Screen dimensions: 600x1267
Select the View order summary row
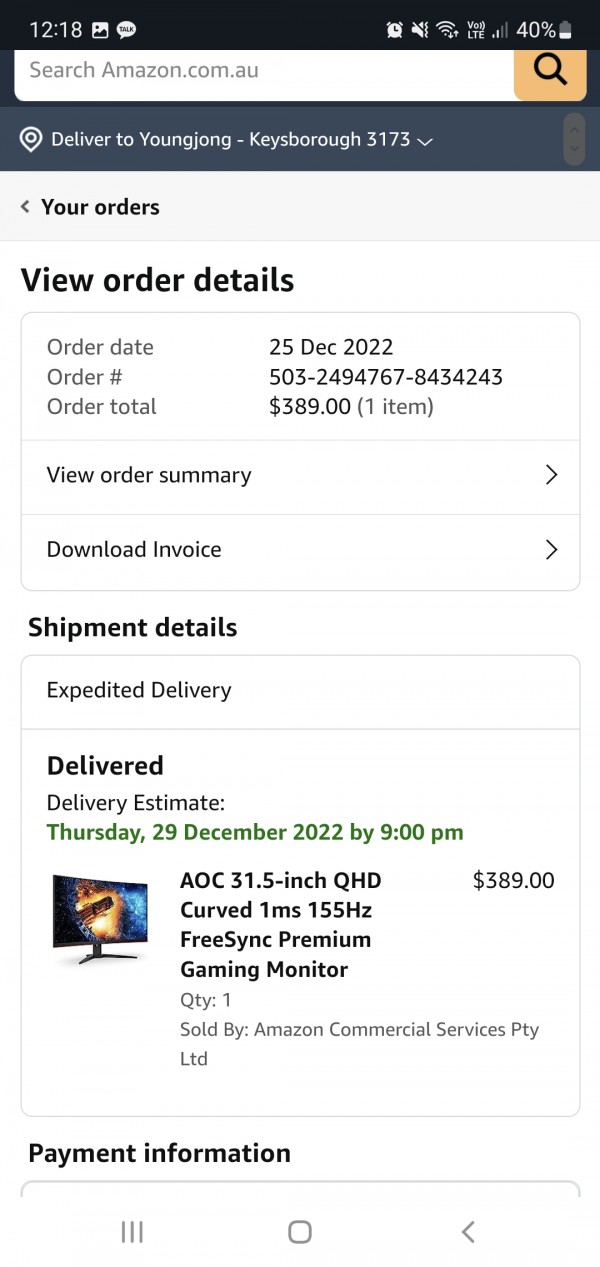300,477
